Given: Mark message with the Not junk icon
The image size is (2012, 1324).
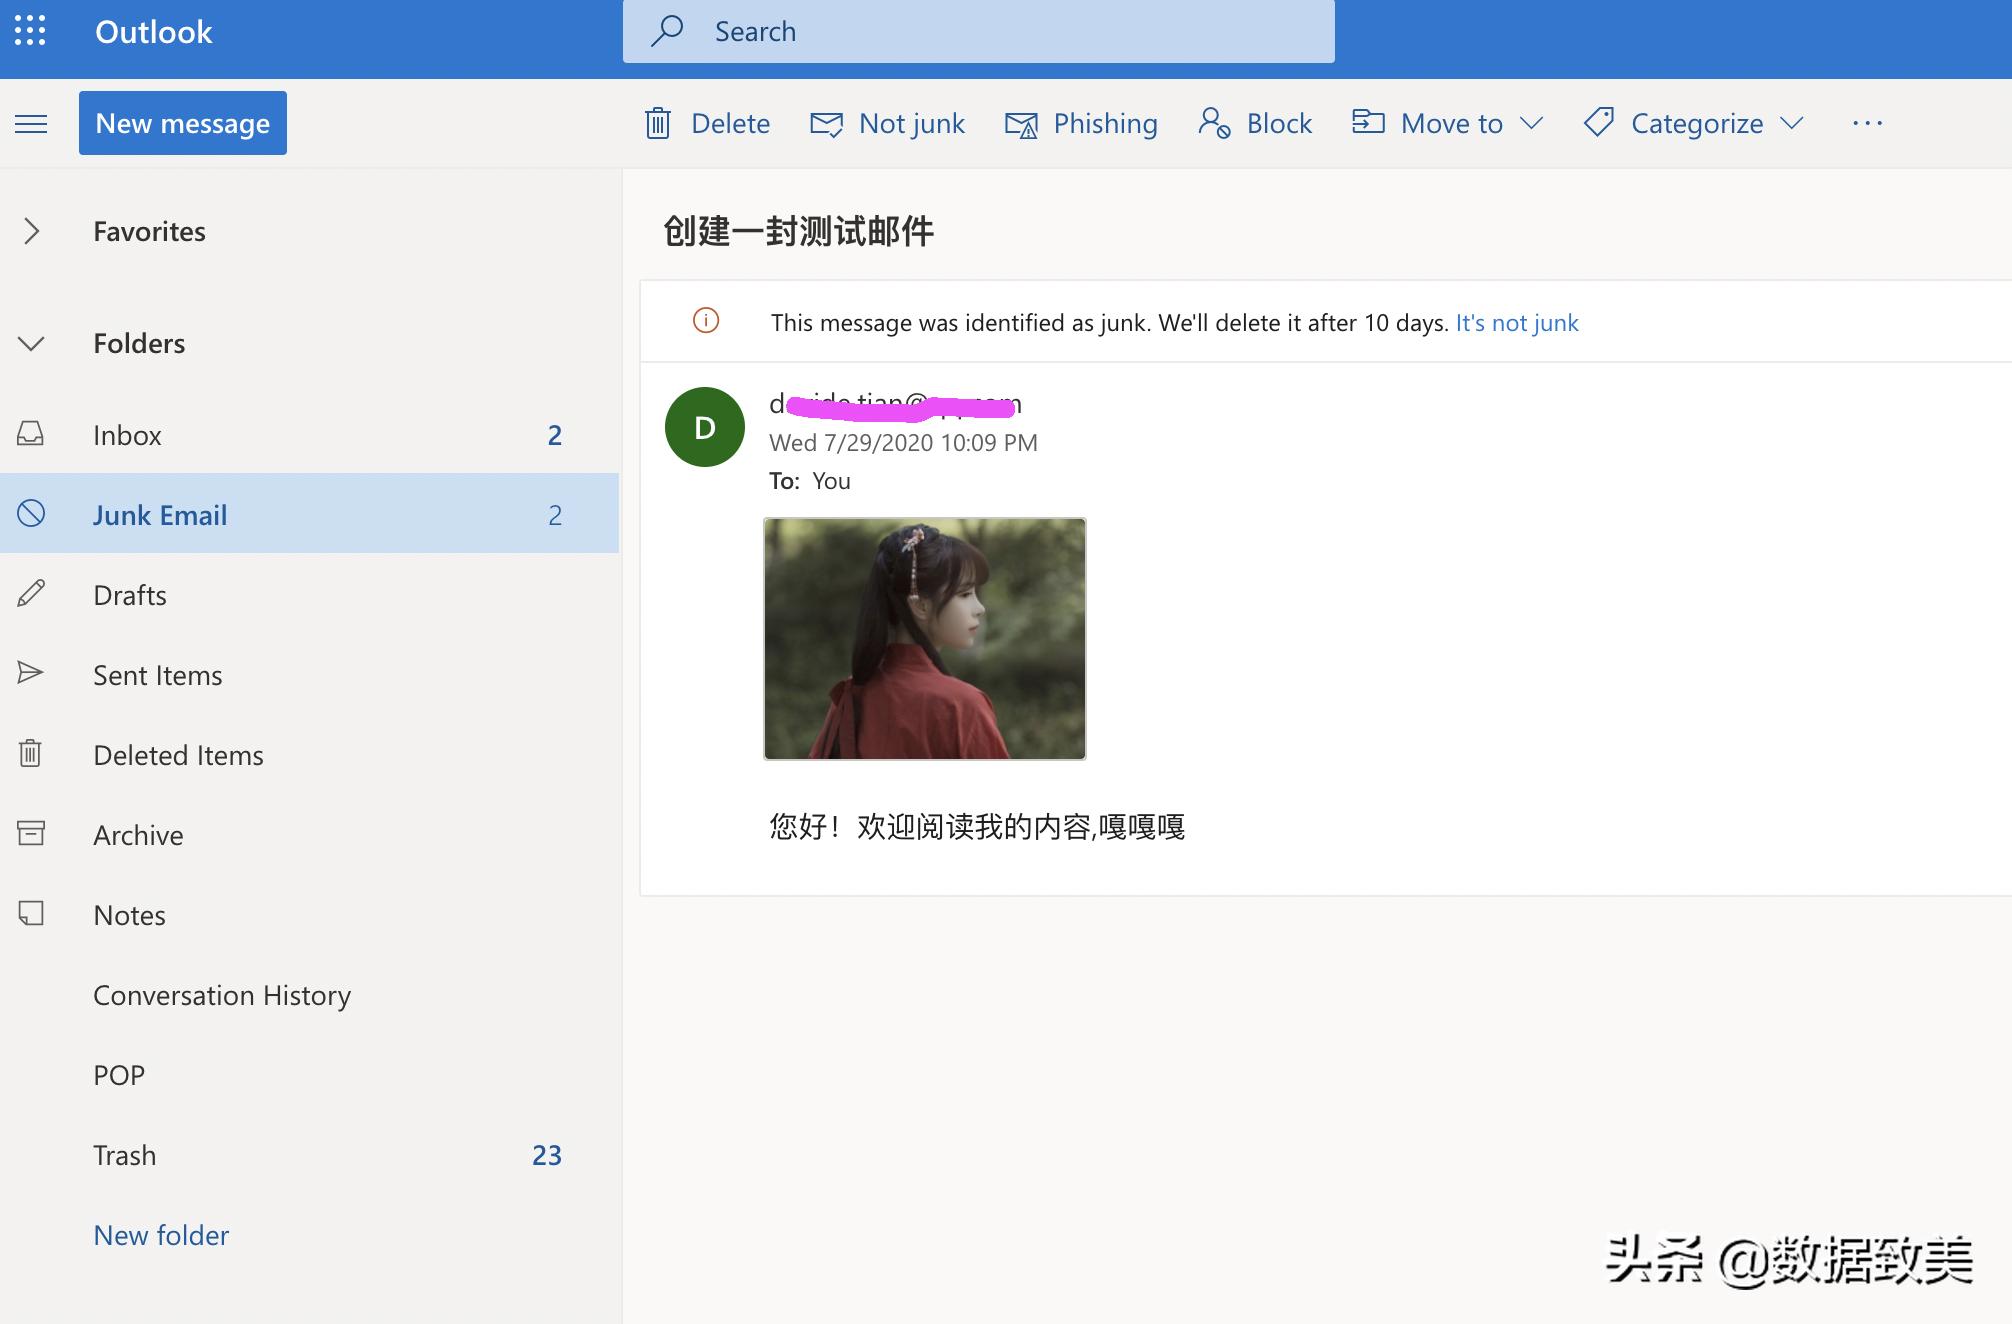Looking at the screenshot, I should [825, 122].
